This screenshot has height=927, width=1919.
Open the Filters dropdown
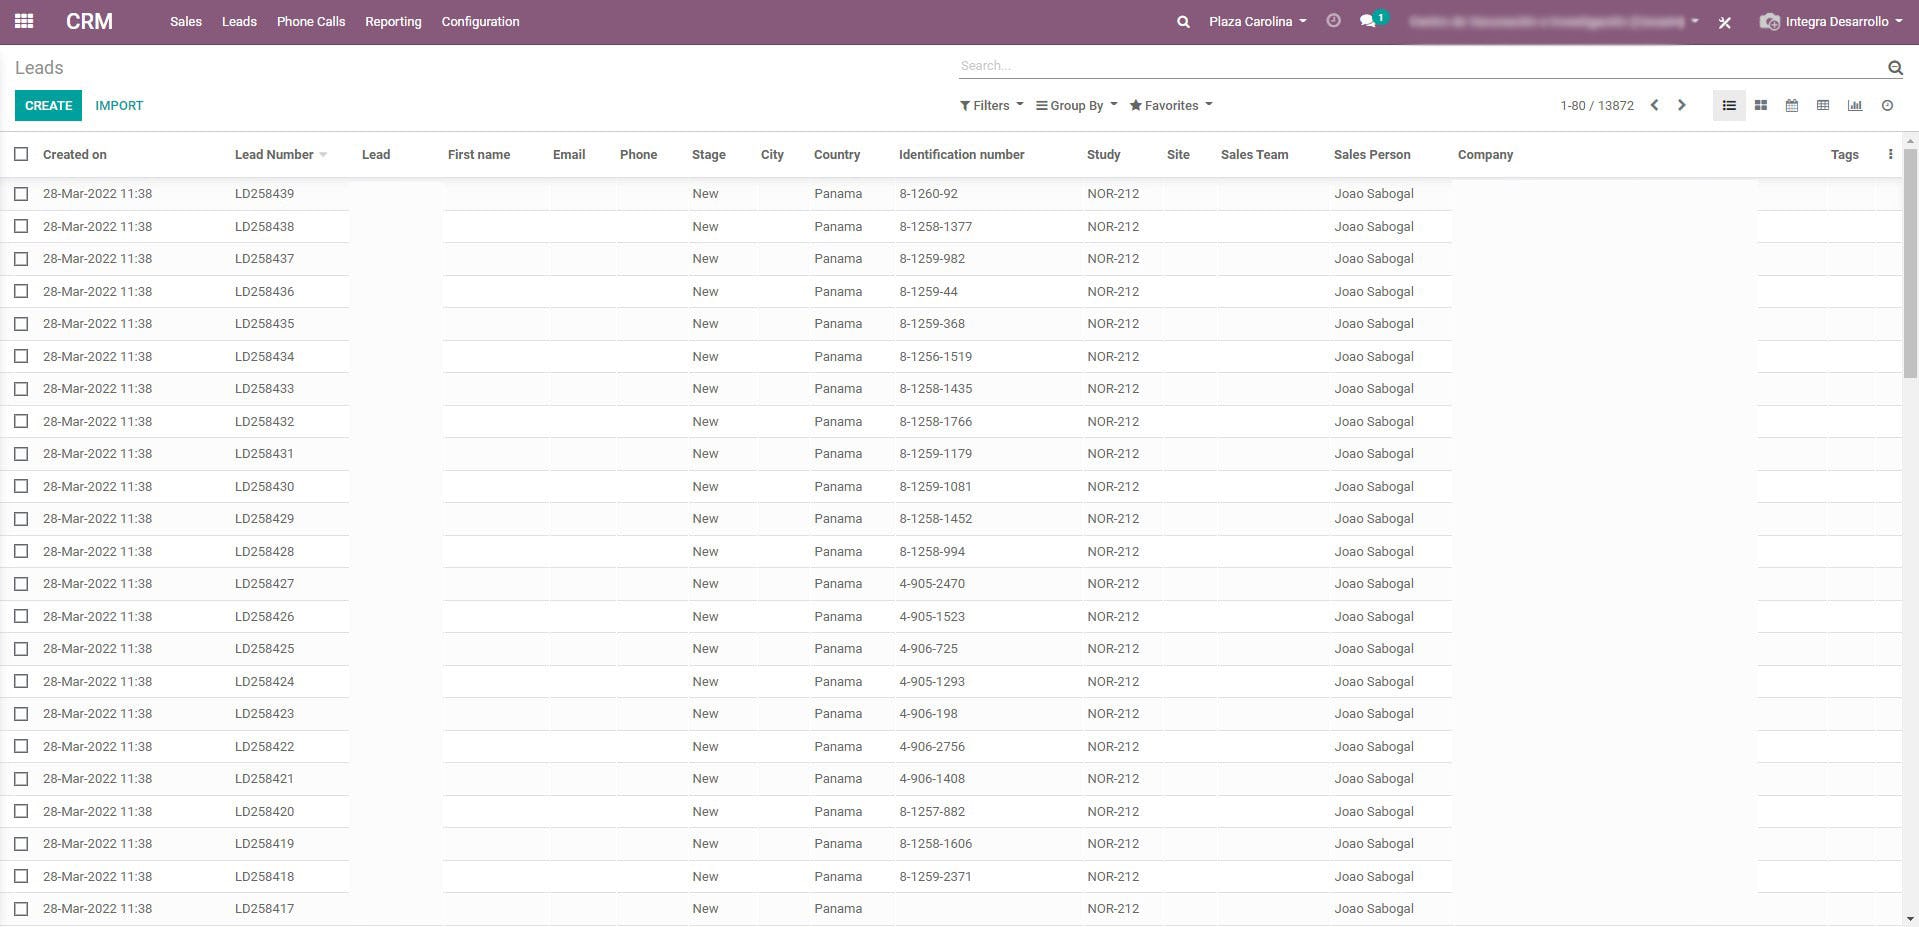(x=990, y=105)
